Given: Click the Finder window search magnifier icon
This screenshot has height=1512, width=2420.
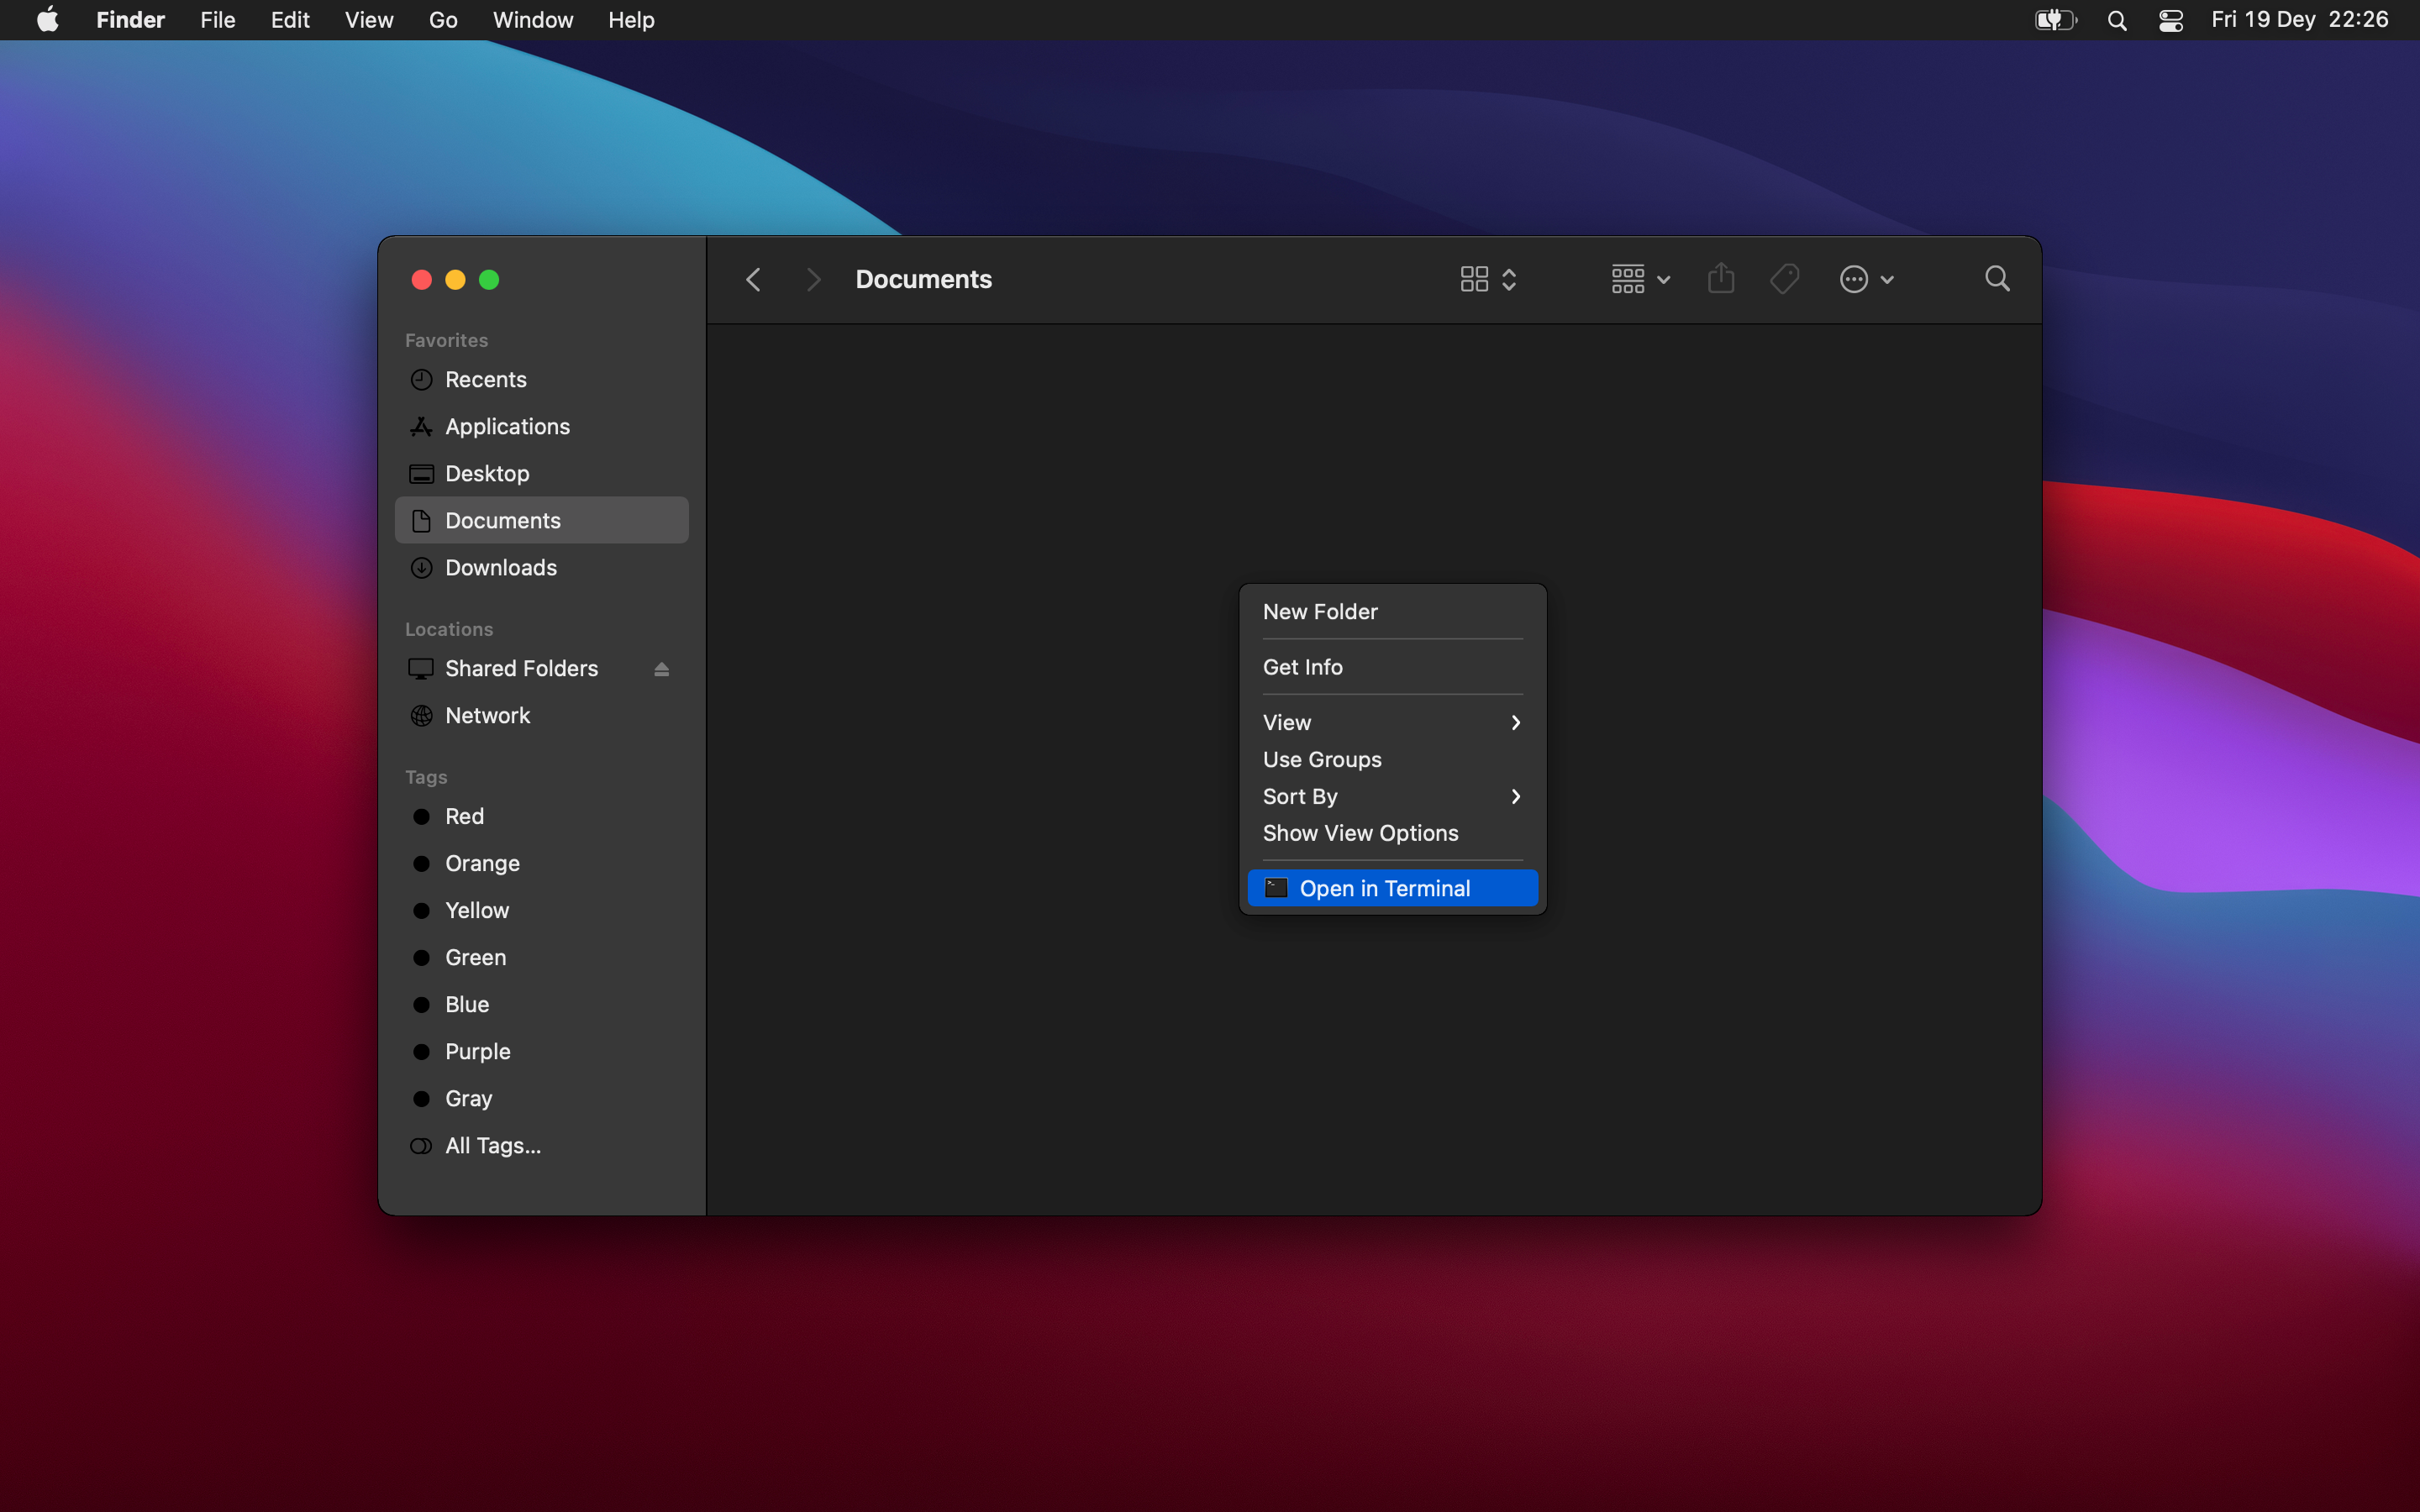Looking at the screenshot, I should 1997,279.
